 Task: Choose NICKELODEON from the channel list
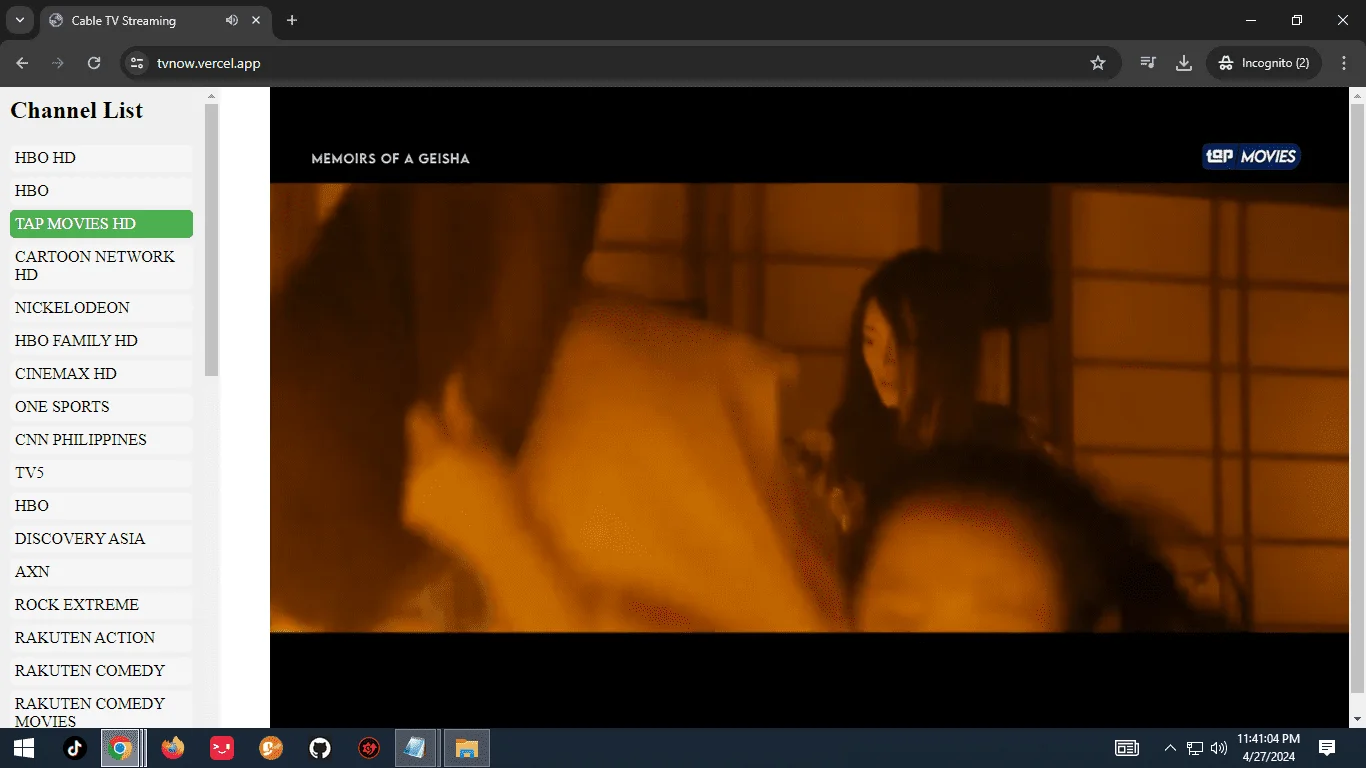point(101,308)
